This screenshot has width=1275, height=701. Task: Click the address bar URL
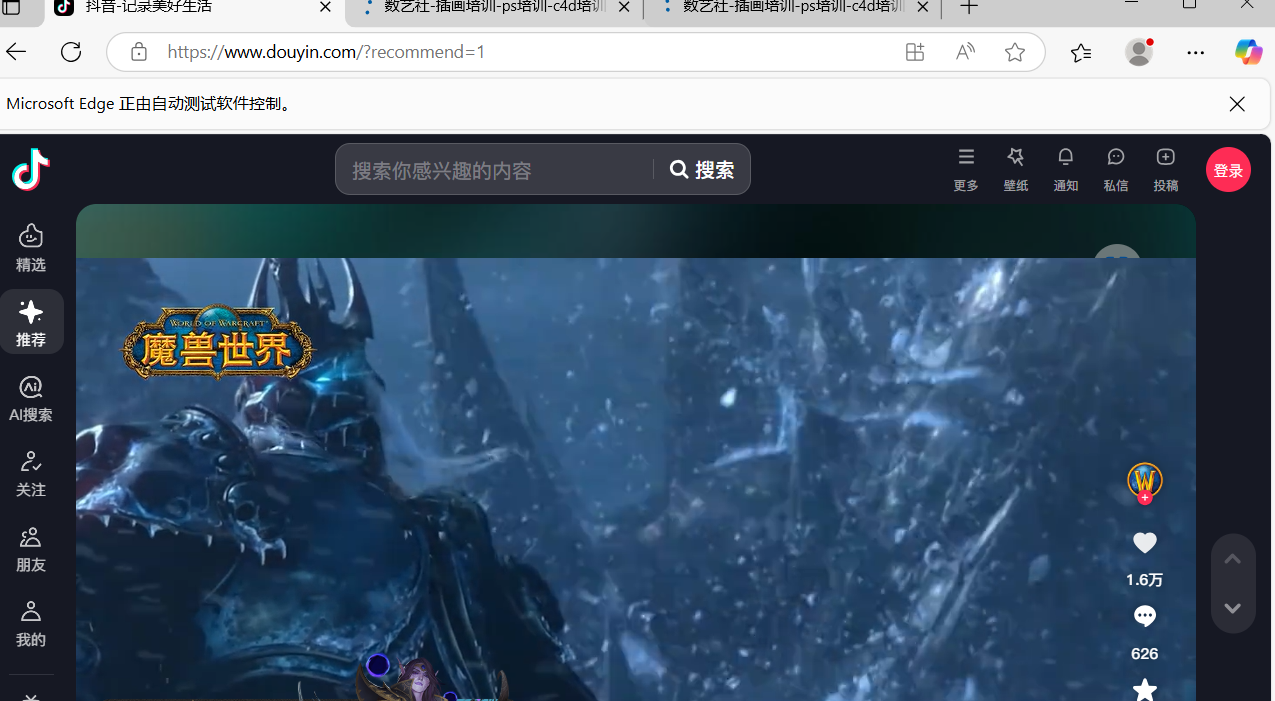click(x=326, y=52)
